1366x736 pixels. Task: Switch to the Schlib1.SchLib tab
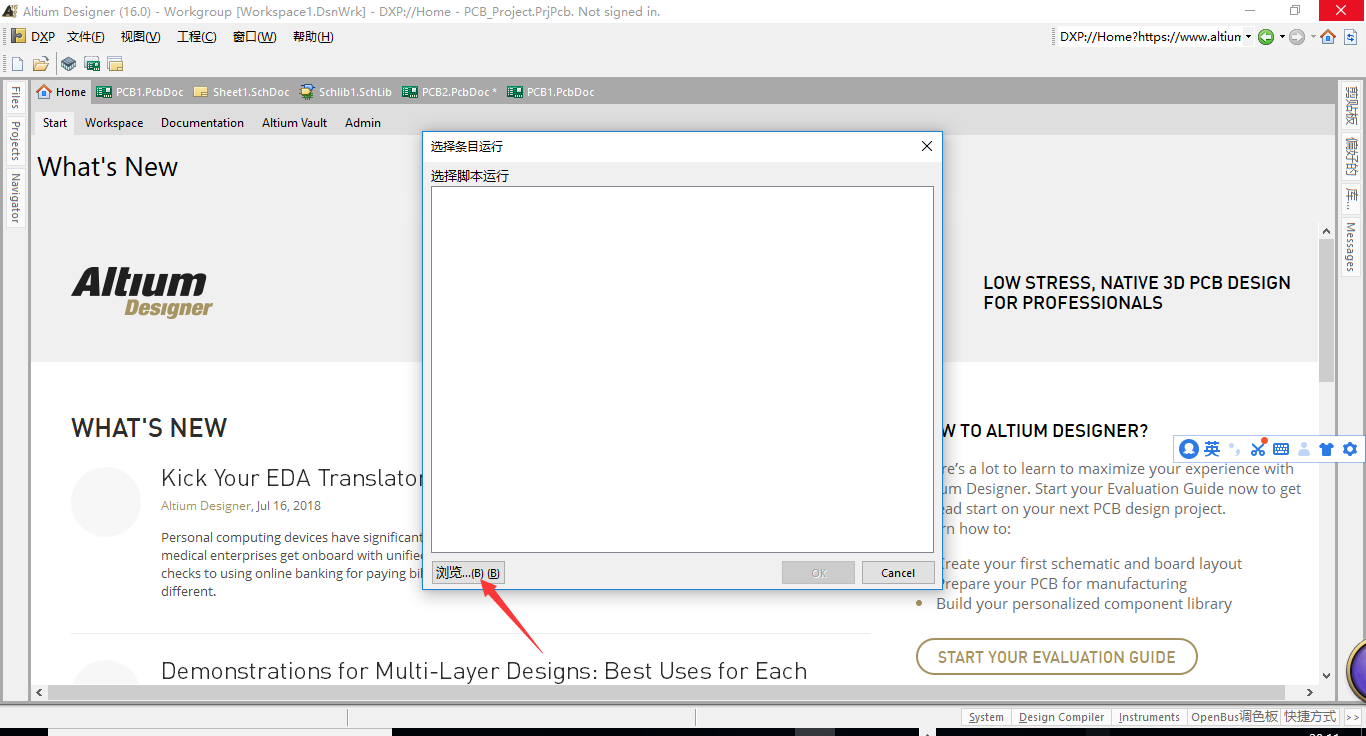point(346,92)
